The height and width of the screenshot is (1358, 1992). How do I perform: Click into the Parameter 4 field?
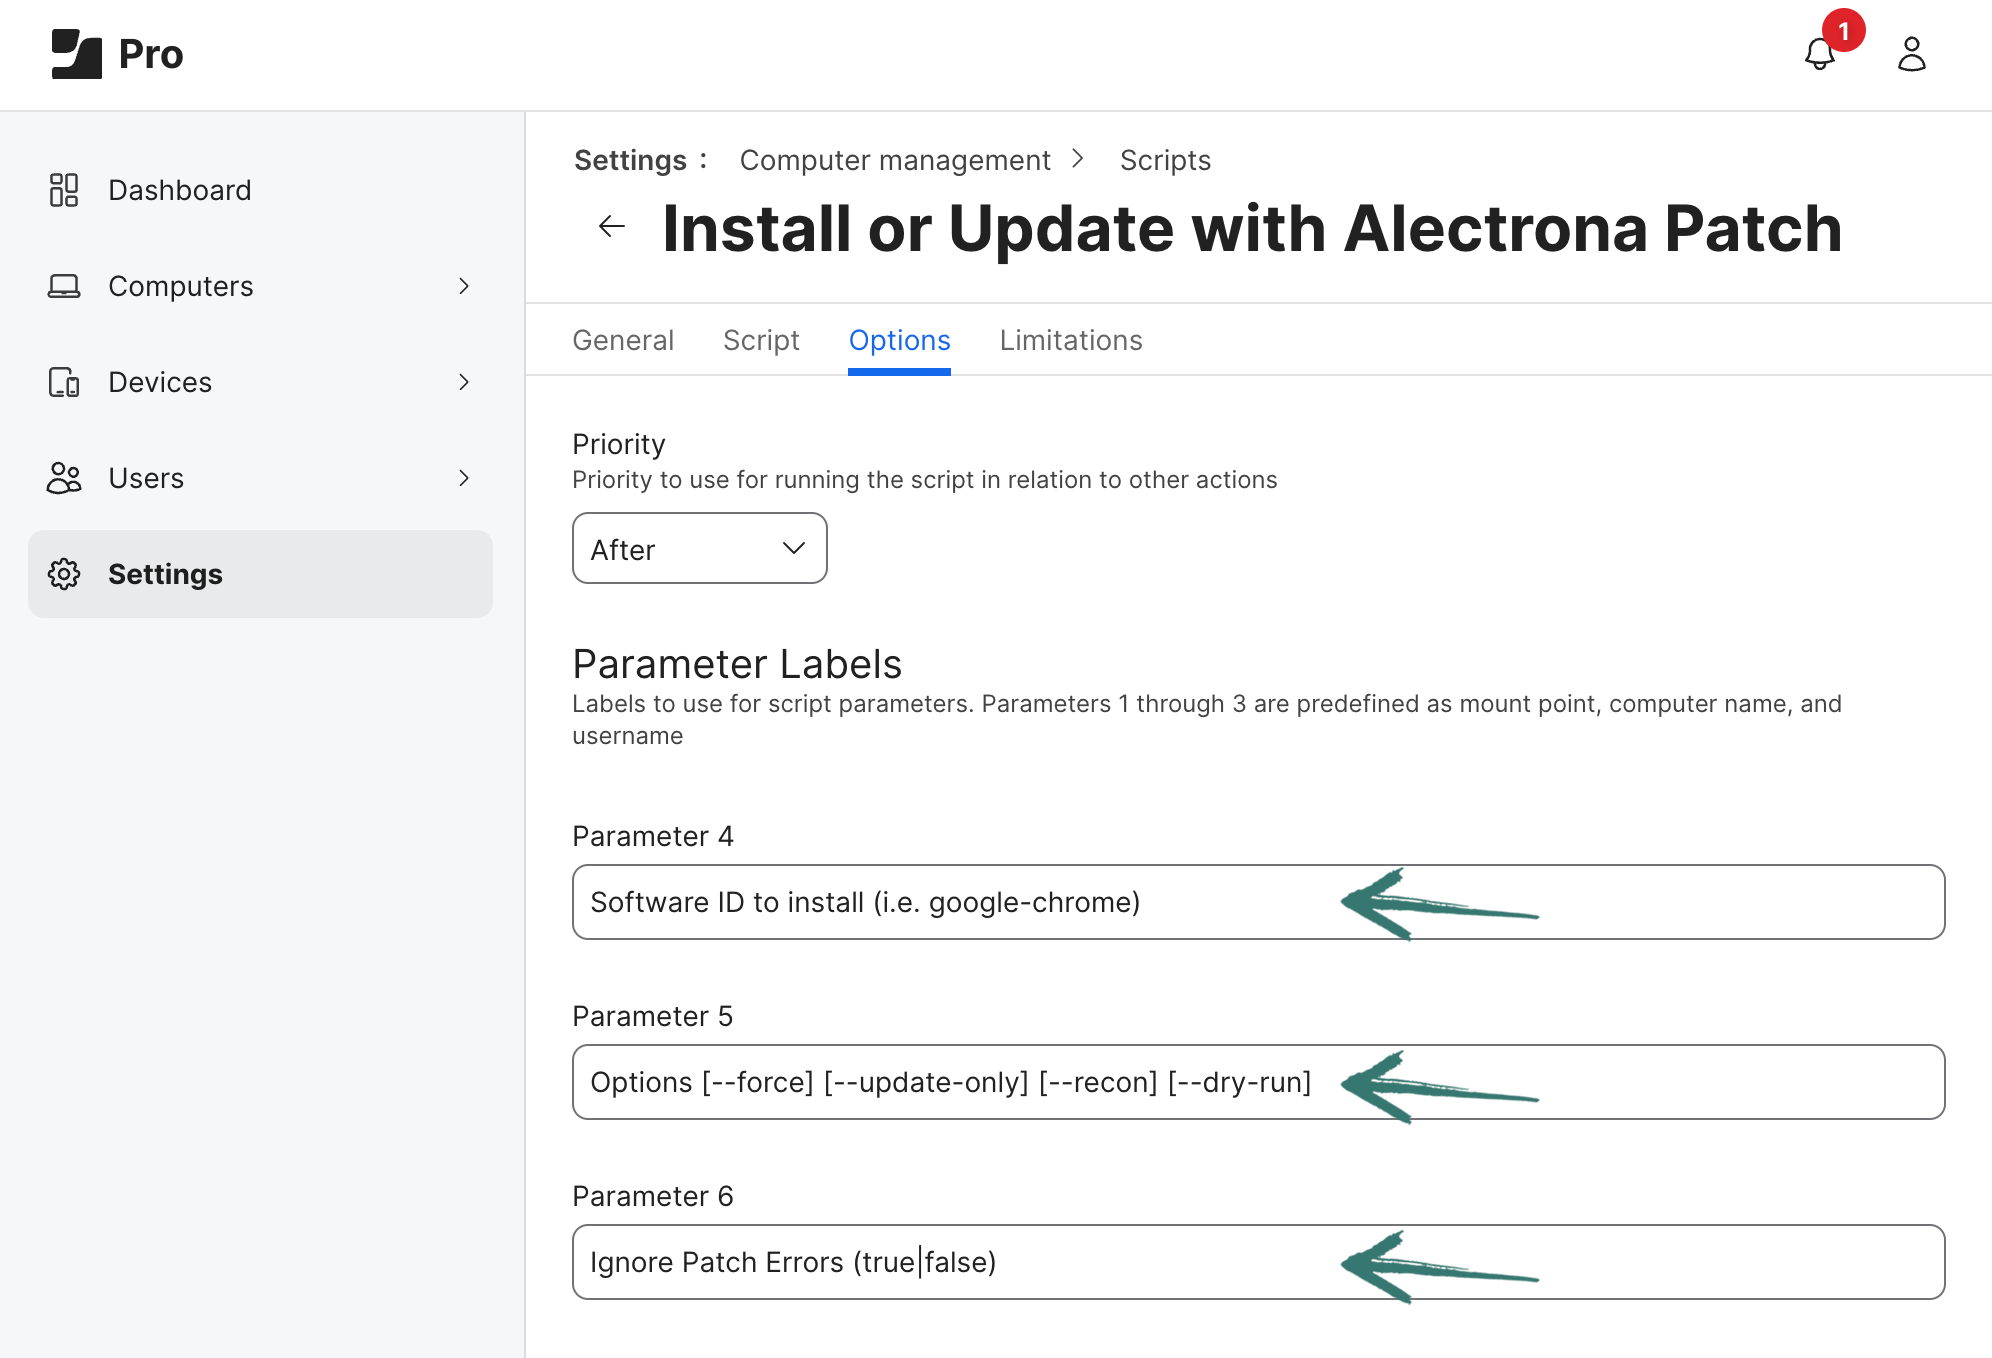(1258, 902)
